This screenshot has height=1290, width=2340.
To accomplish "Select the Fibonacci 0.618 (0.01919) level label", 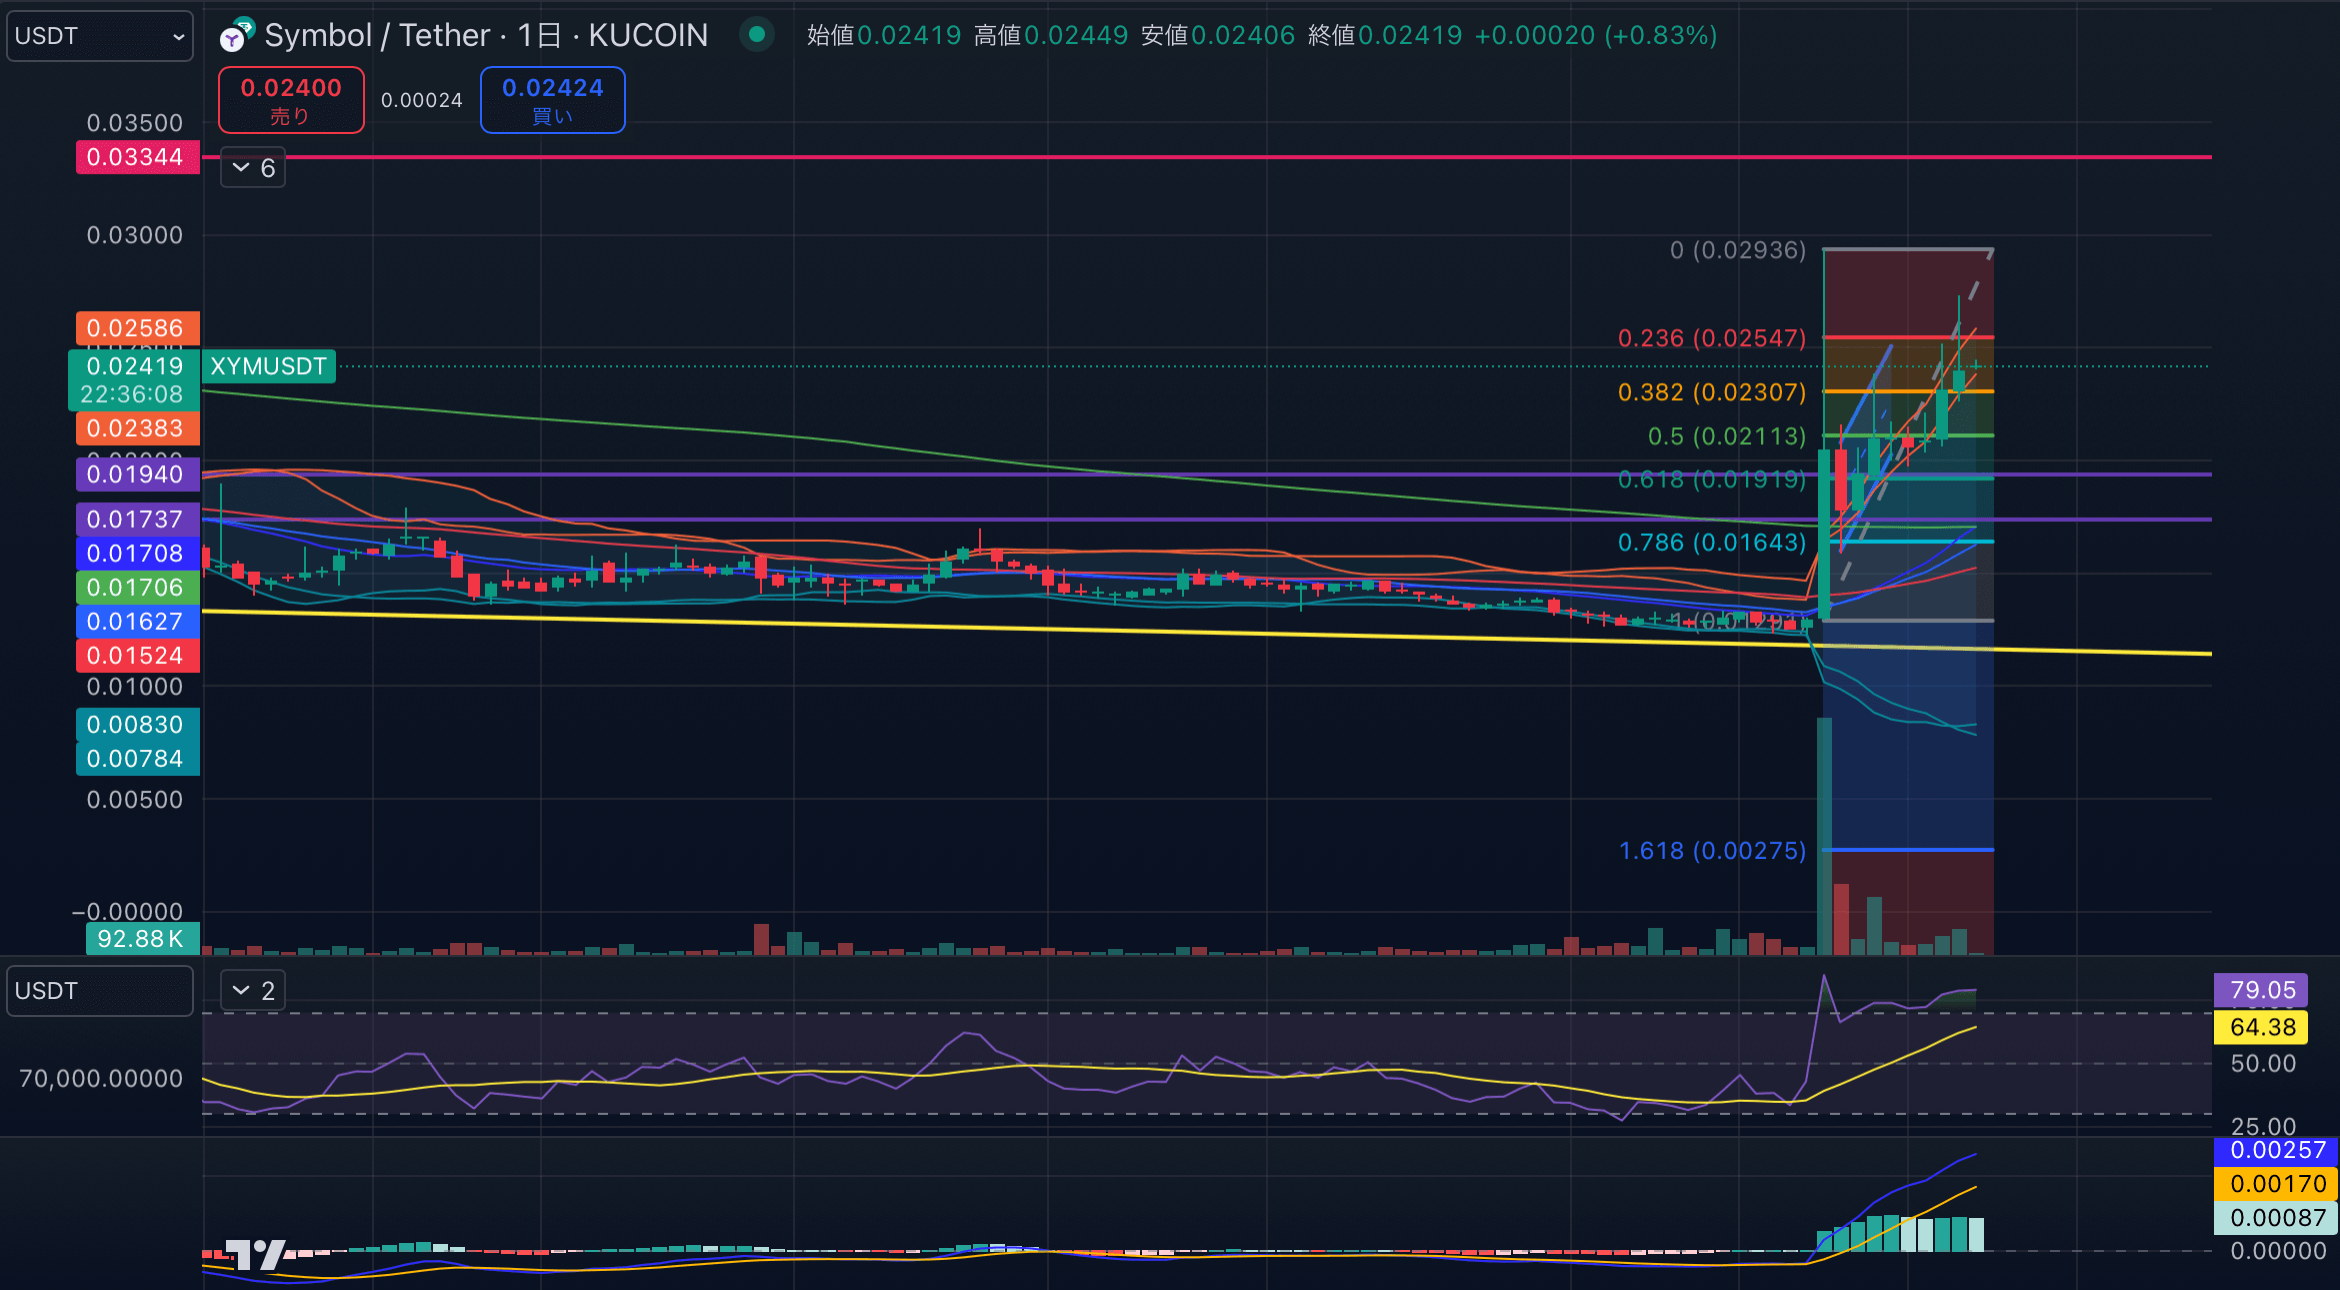I will (1712, 479).
